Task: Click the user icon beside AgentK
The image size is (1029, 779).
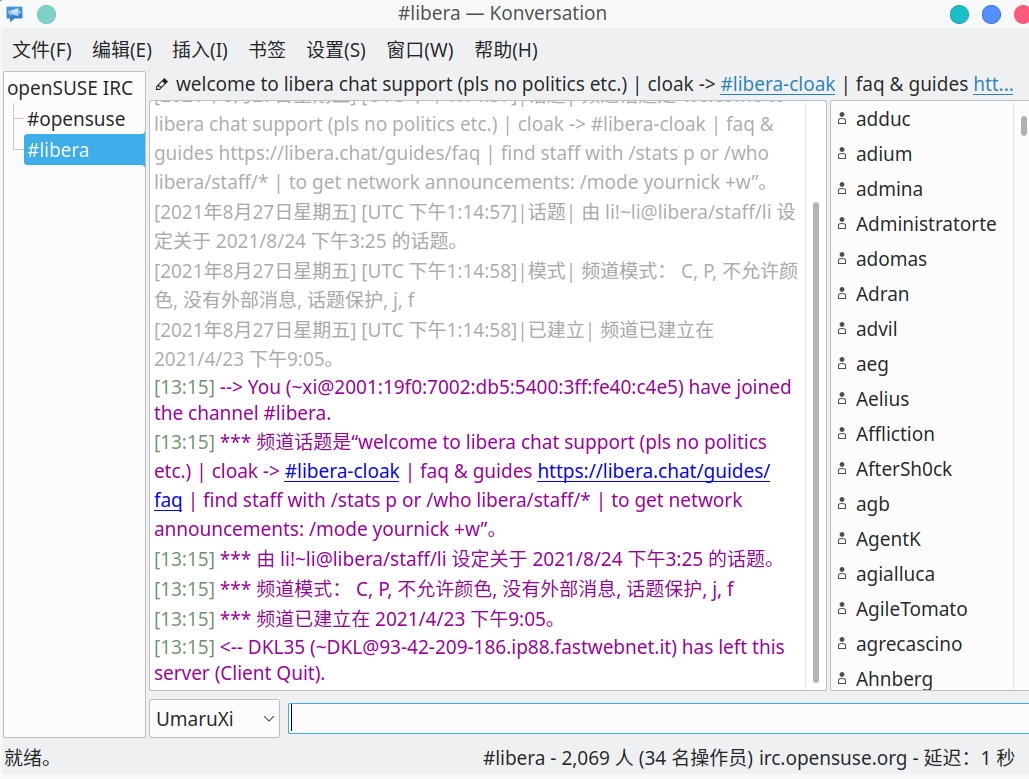Action: [842, 539]
